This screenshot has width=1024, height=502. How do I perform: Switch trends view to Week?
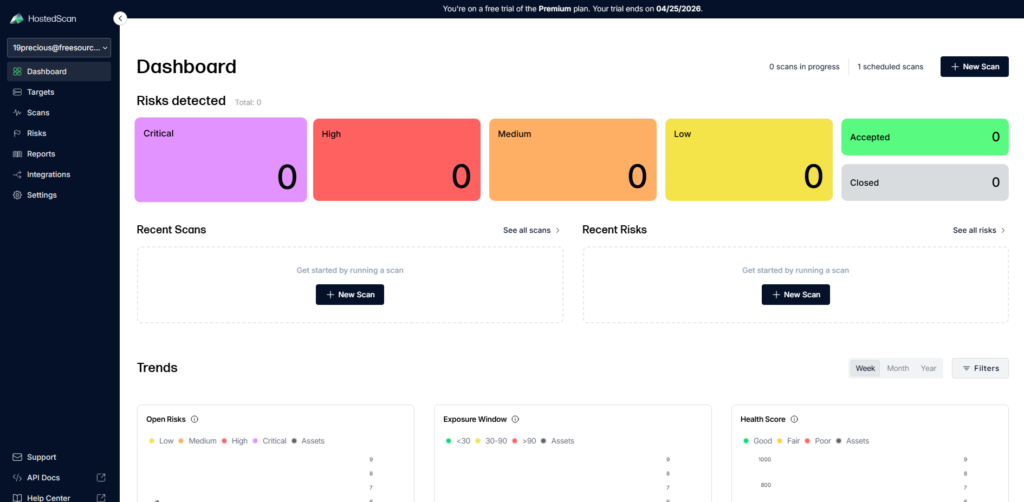[x=865, y=368]
